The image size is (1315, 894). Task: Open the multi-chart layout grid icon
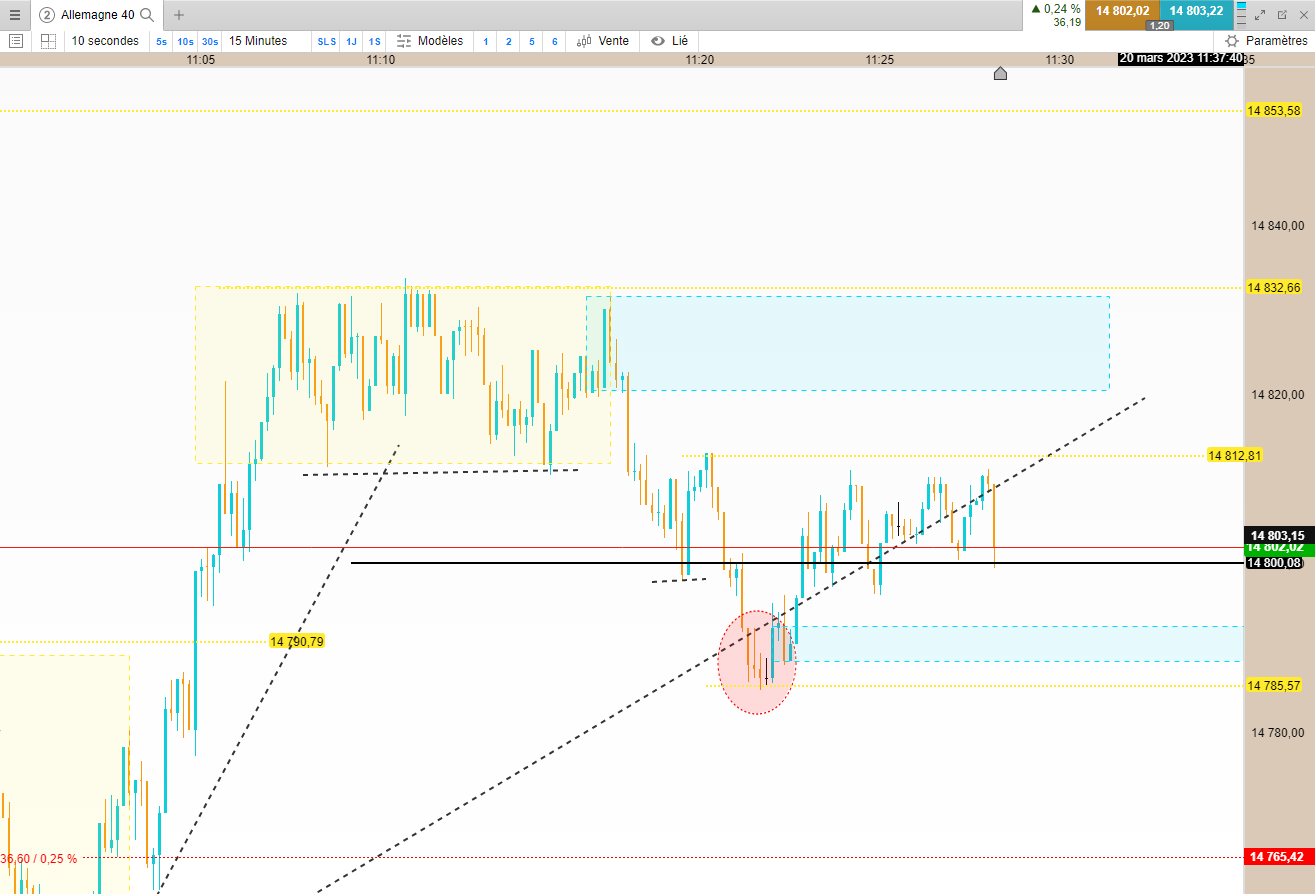48,41
